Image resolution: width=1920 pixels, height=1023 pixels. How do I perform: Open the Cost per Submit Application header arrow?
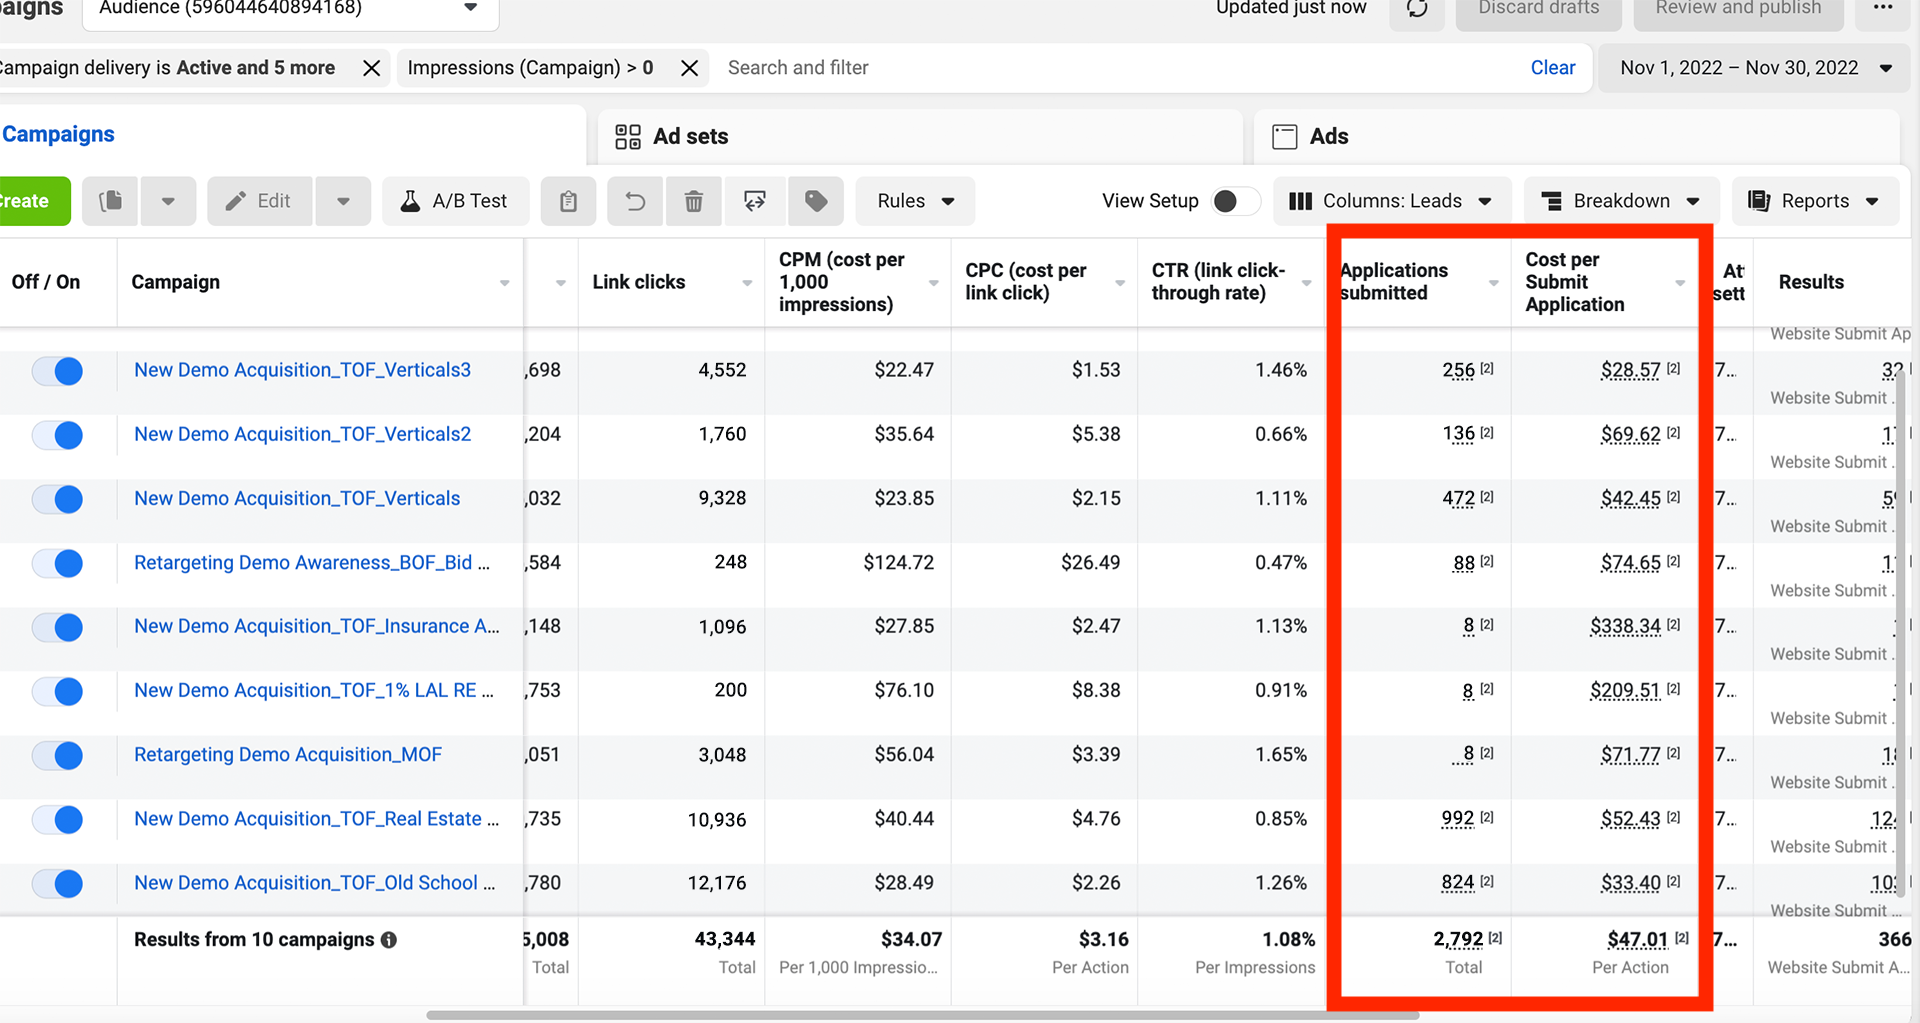pos(1680,283)
